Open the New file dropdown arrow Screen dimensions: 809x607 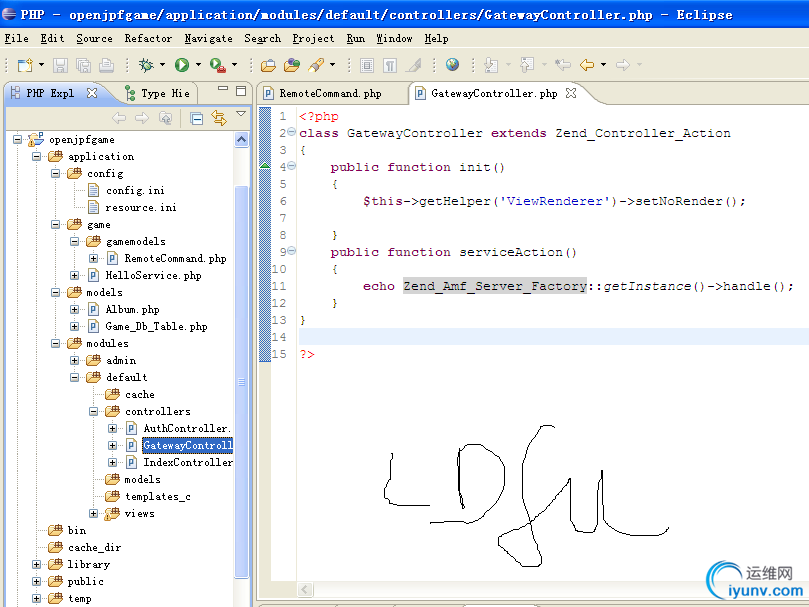point(41,65)
